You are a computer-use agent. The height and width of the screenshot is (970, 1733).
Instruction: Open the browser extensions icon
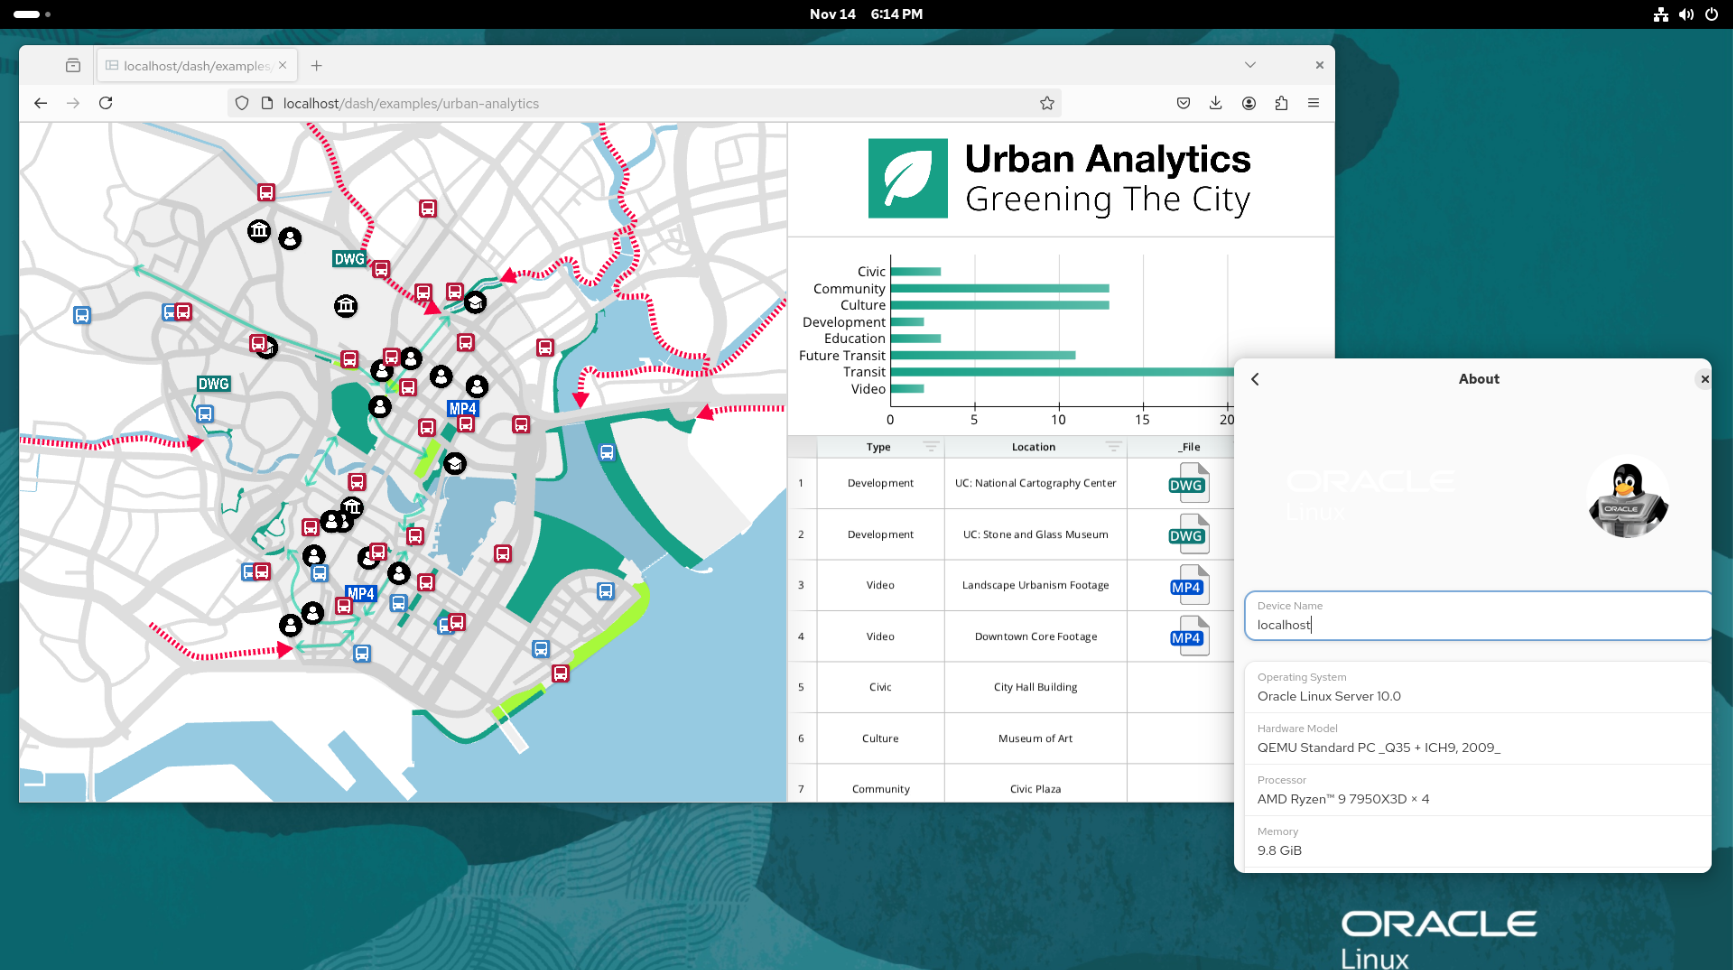(1281, 103)
